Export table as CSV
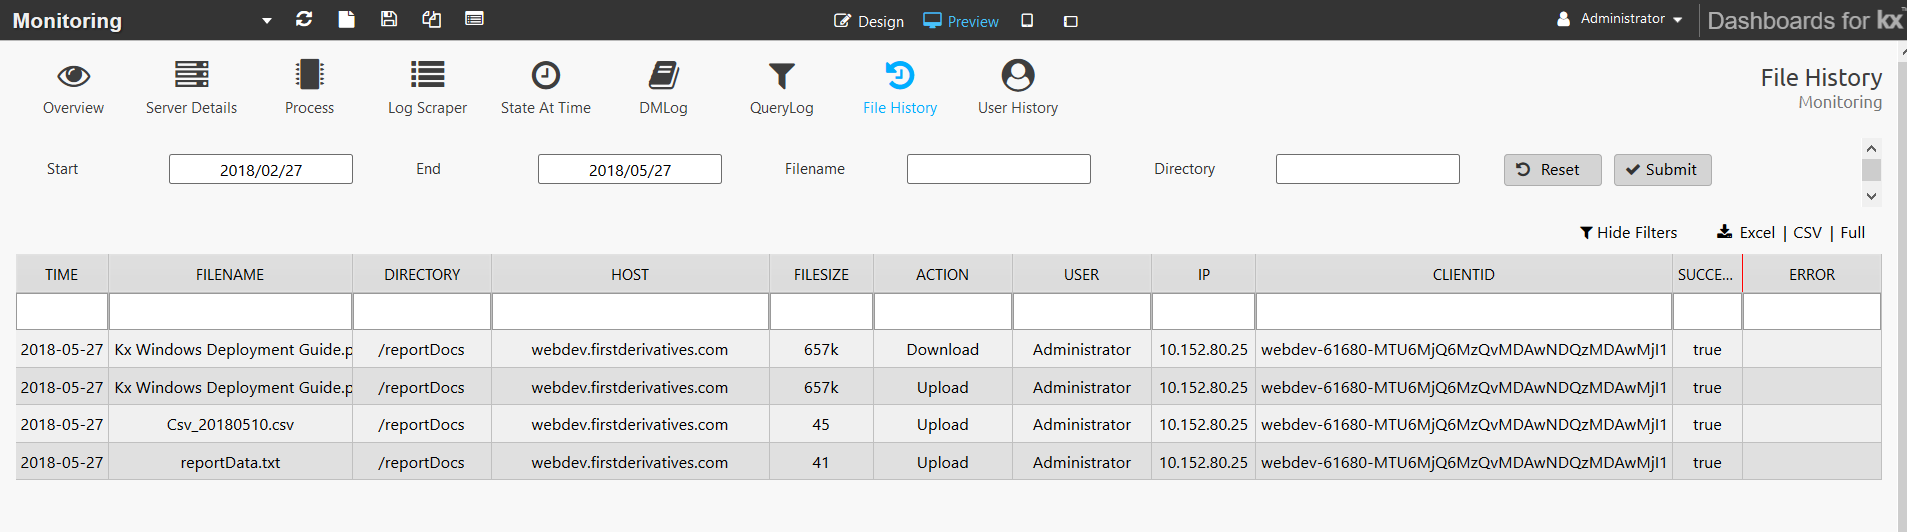Screen dimensions: 1907x532 1807,232
